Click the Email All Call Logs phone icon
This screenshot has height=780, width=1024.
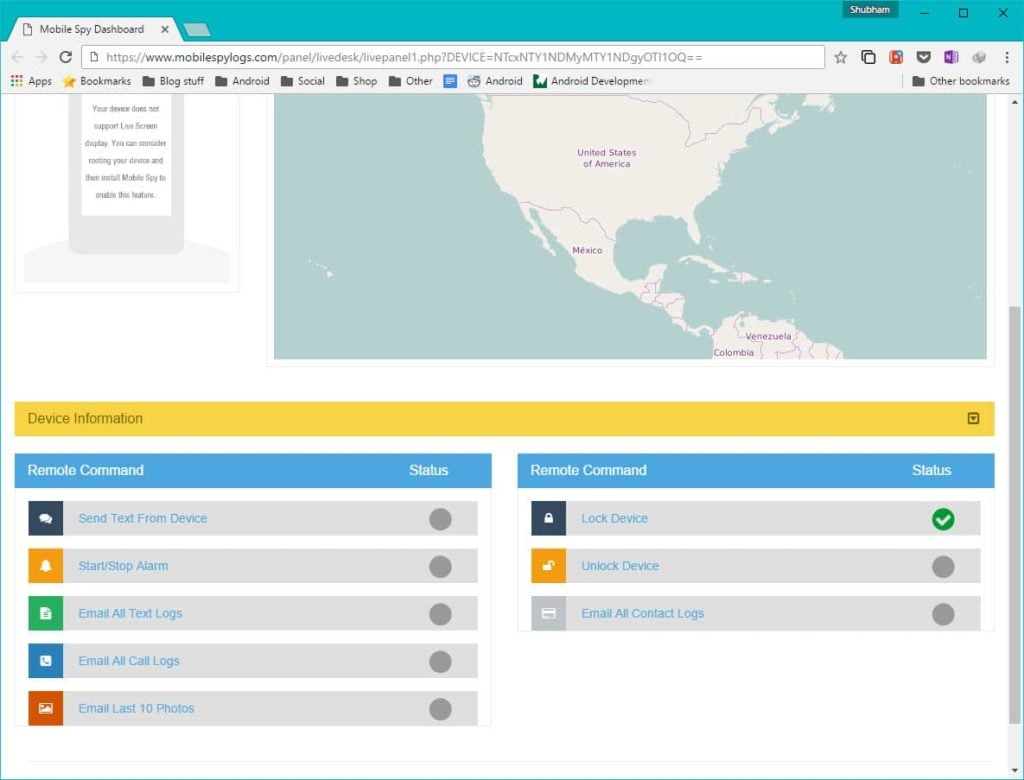46,661
